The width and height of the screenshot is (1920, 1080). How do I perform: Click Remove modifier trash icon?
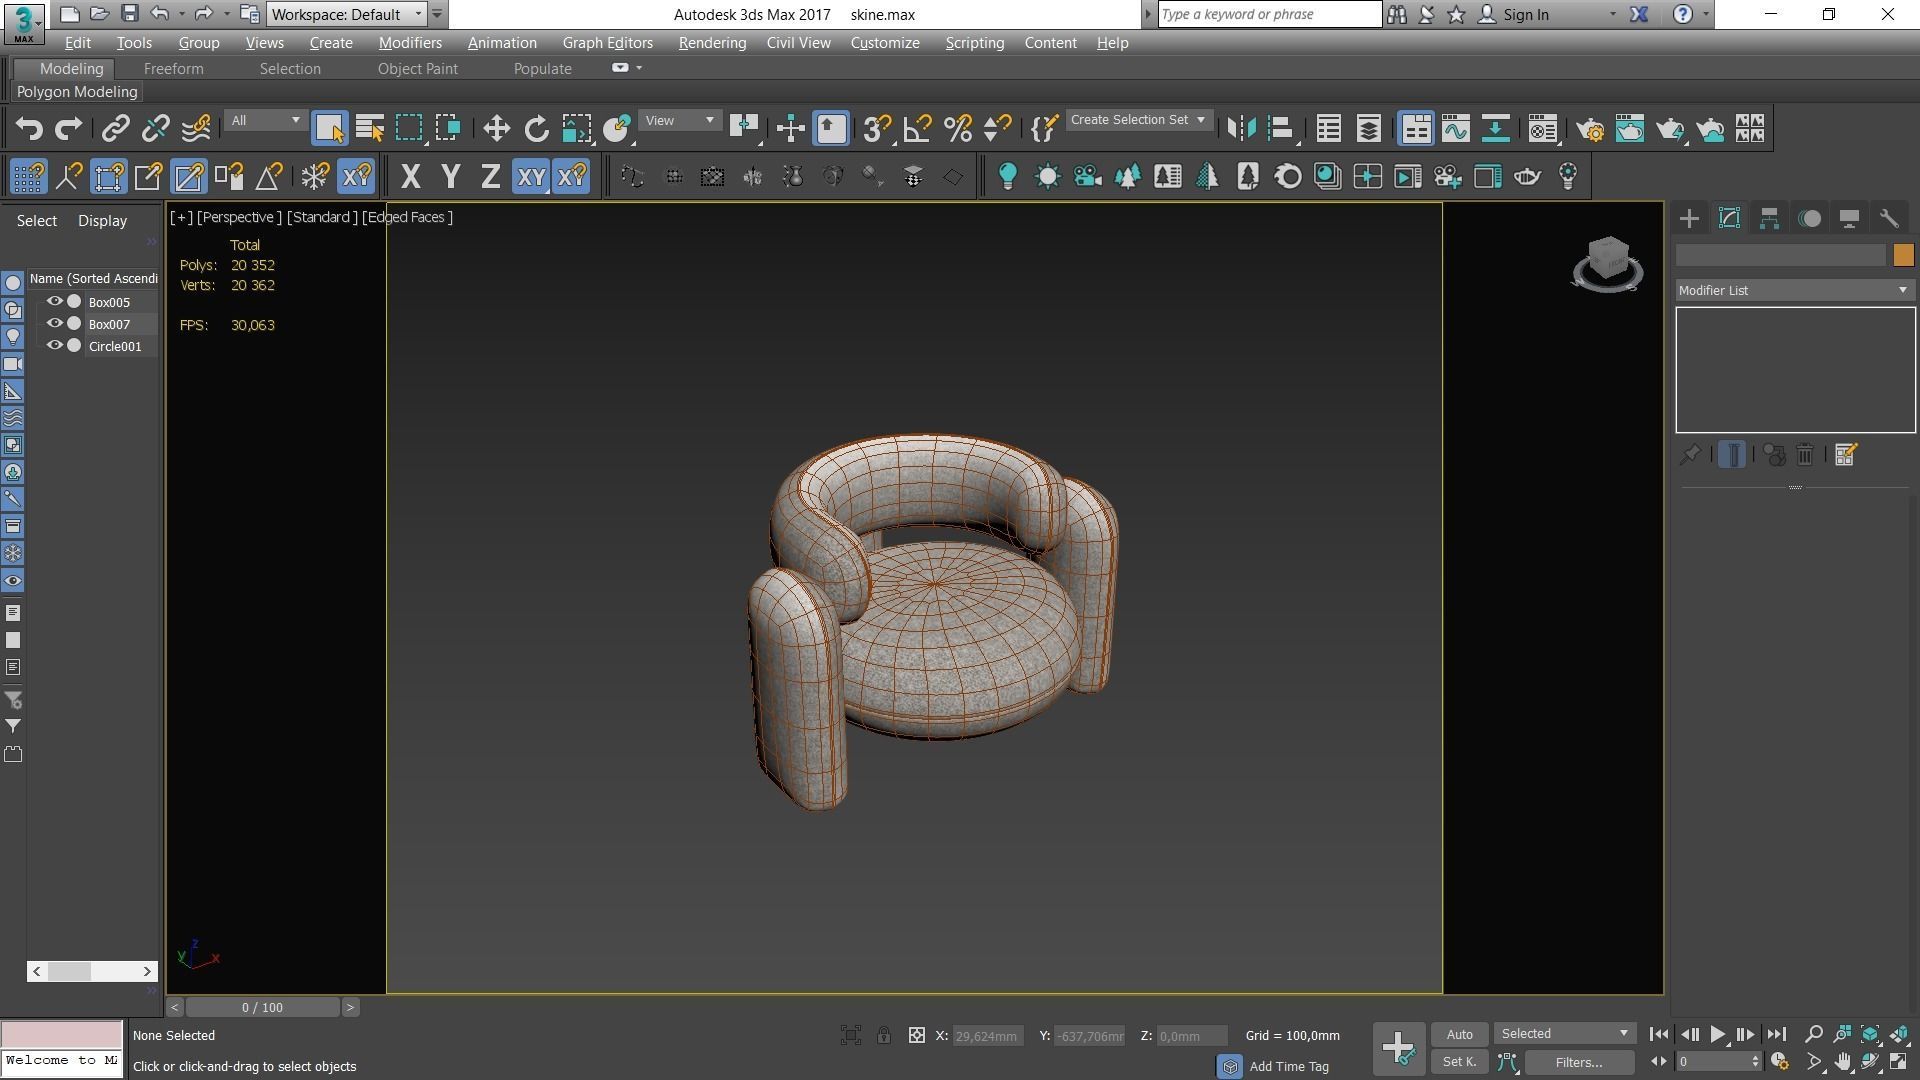tap(1805, 455)
